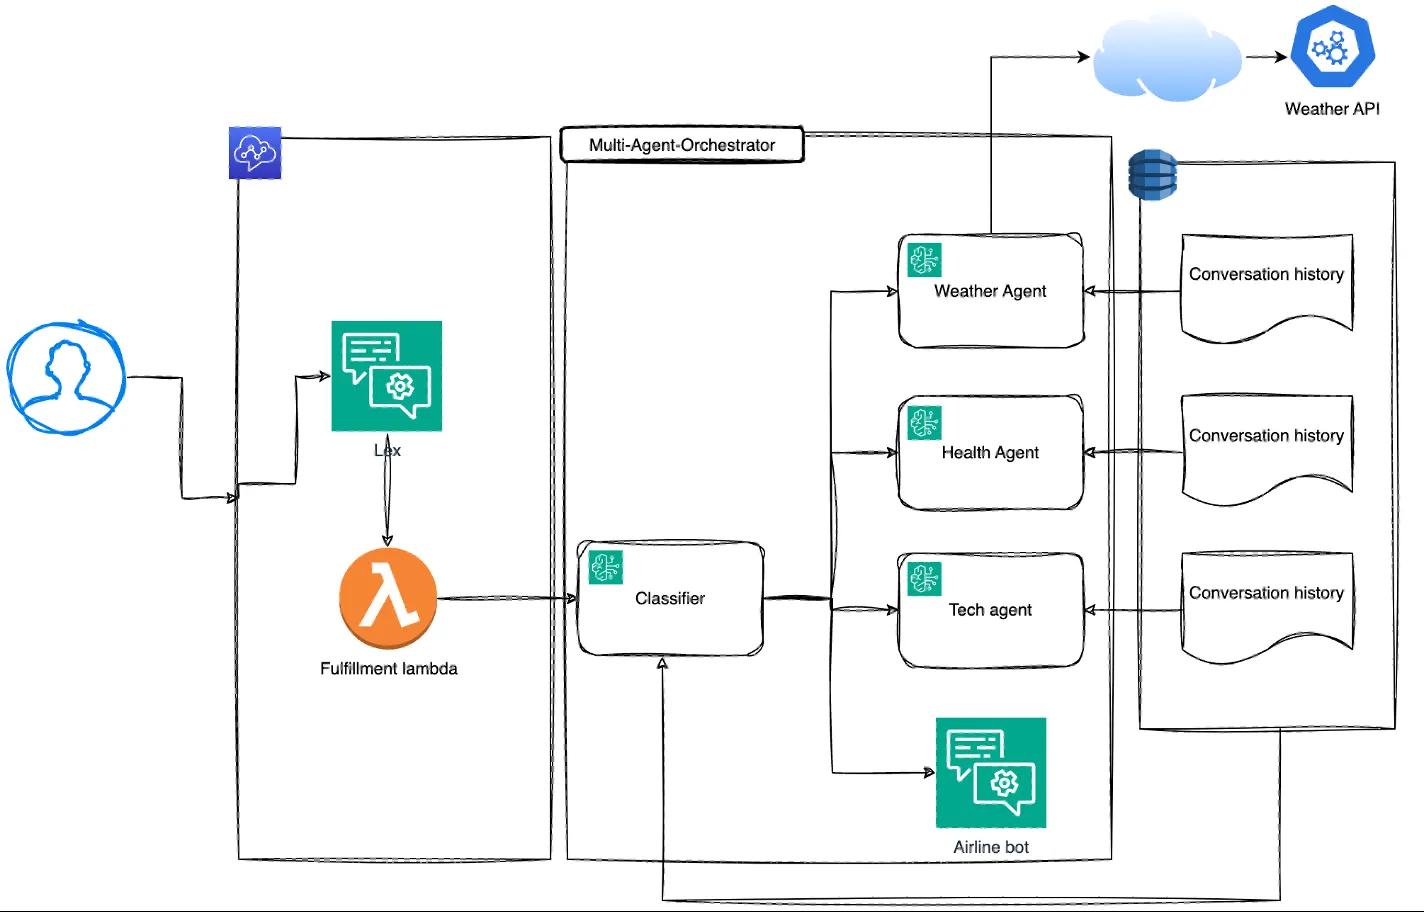Click the Conversation history document beside Tech agent

(x=1267, y=607)
